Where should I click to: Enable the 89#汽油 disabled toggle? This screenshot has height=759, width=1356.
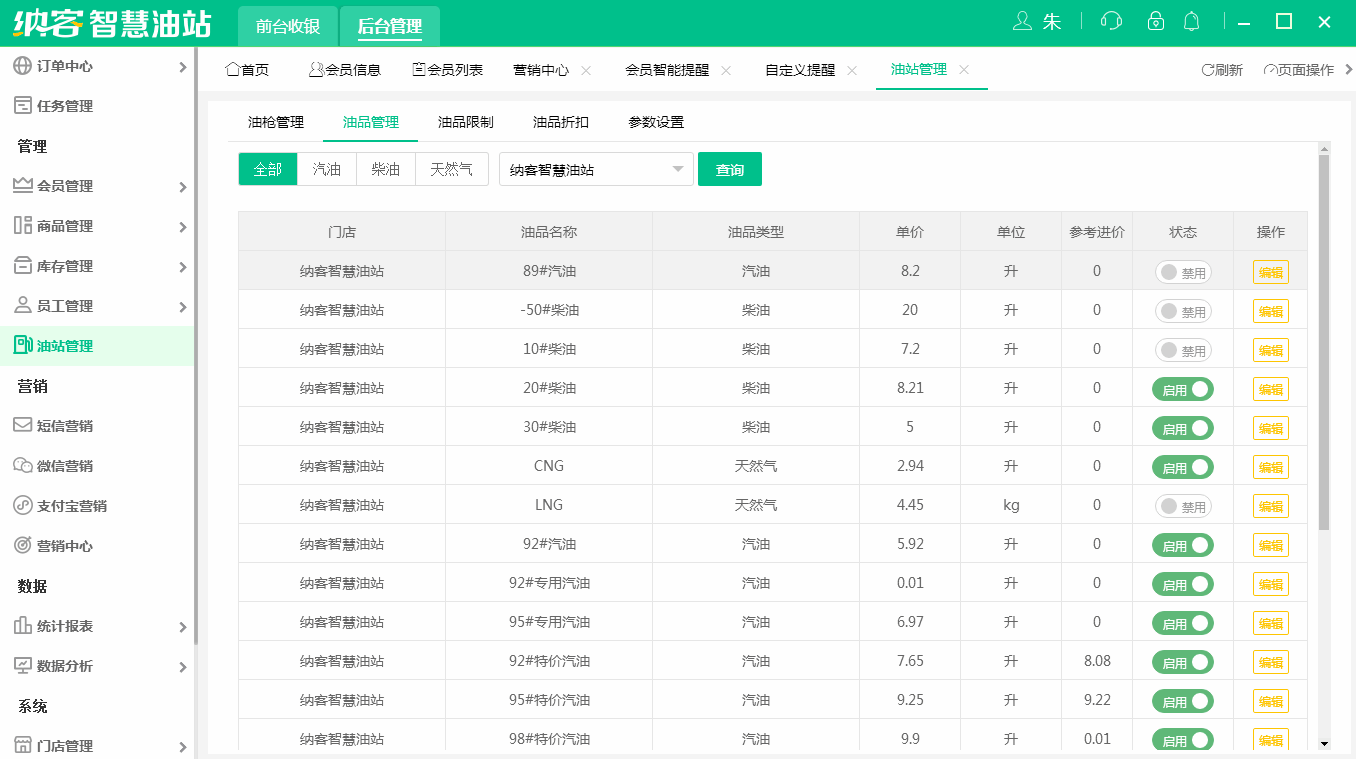pos(1183,271)
